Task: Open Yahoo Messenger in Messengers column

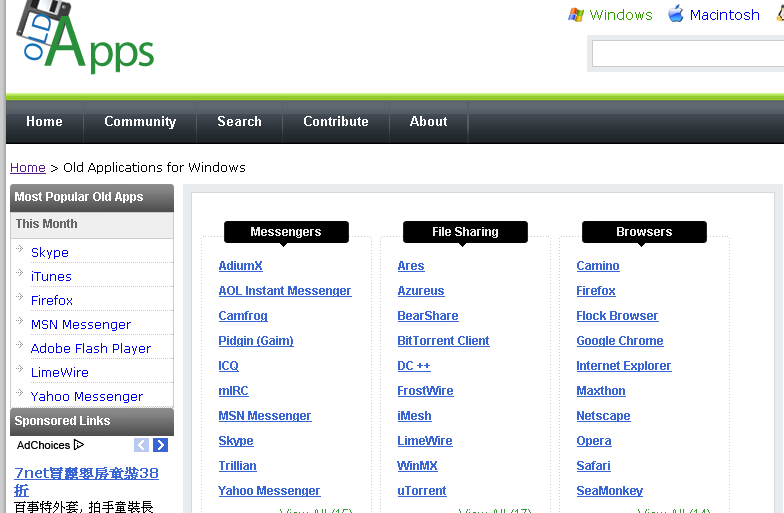Action: tap(269, 491)
